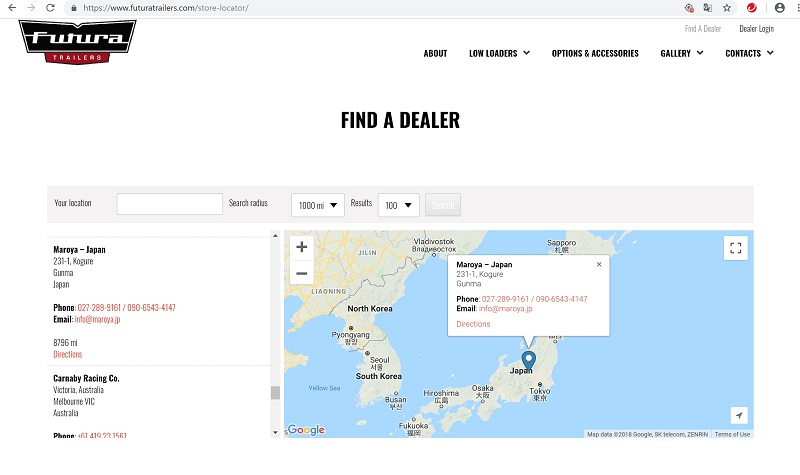Click the Find A Dealer top link
The width and height of the screenshot is (800, 475).
pyautogui.click(x=703, y=29)
